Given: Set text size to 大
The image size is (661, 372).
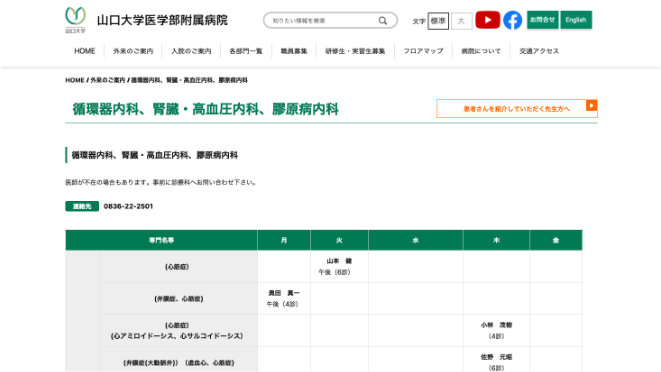Looking at the screenshot, I should (x=461, y=21).
